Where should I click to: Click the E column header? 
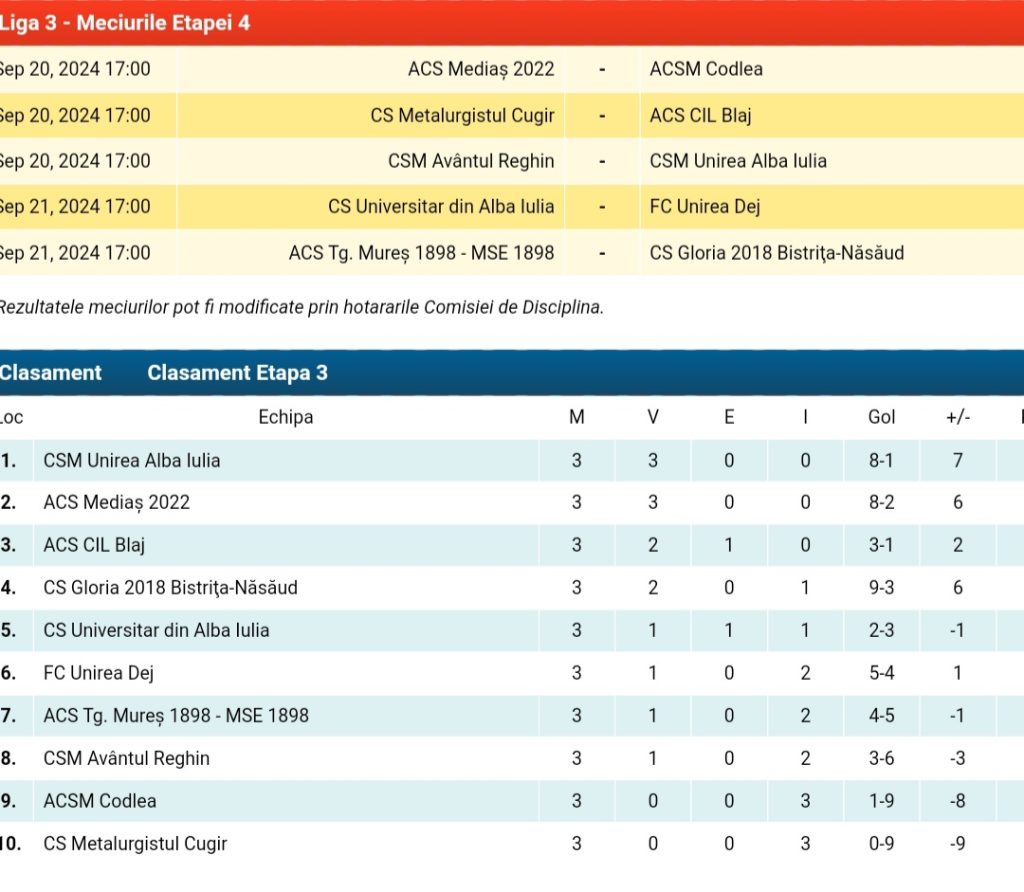pos(729,417)
